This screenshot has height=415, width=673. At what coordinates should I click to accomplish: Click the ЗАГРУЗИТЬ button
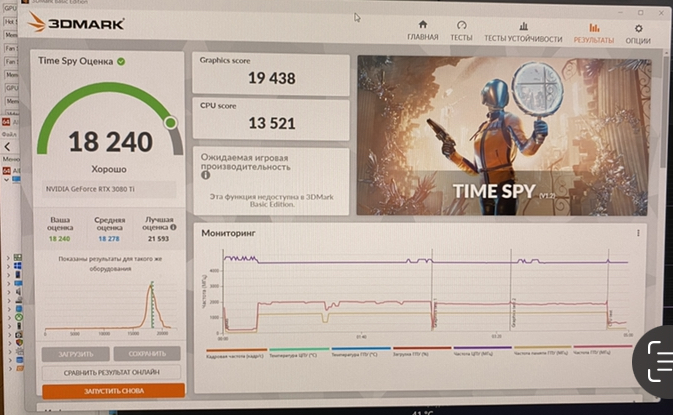coord(76,354)
